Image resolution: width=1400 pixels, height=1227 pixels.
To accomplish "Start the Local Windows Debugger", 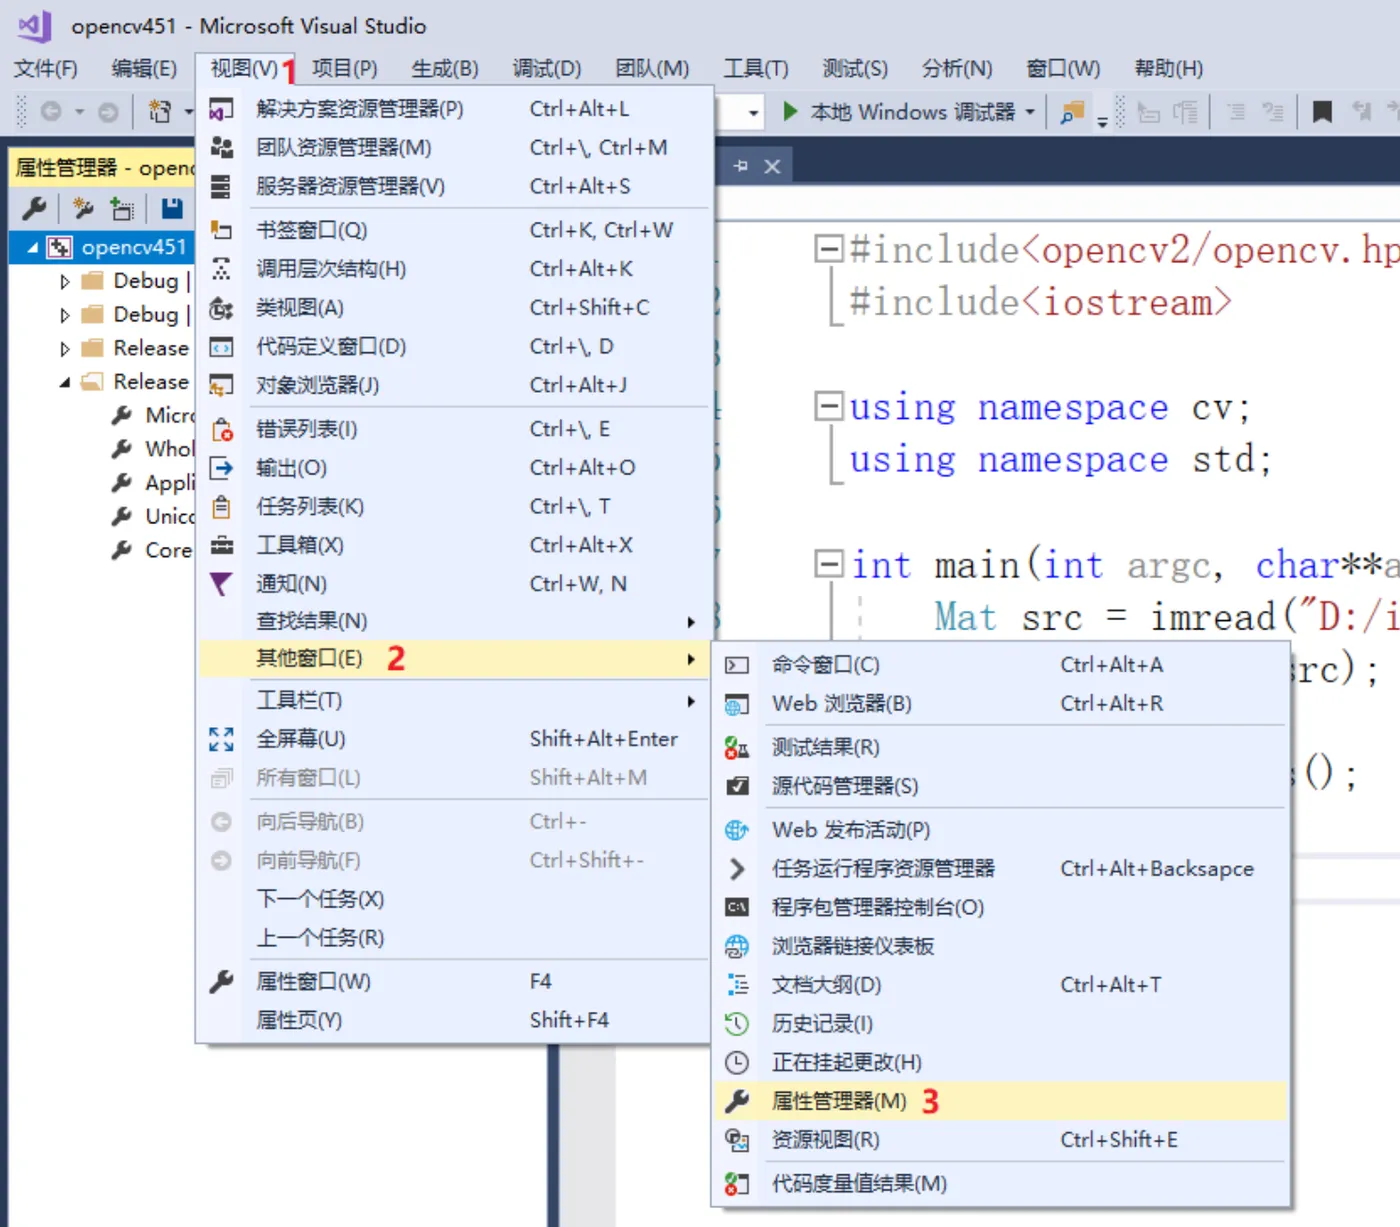I will 899,112.
